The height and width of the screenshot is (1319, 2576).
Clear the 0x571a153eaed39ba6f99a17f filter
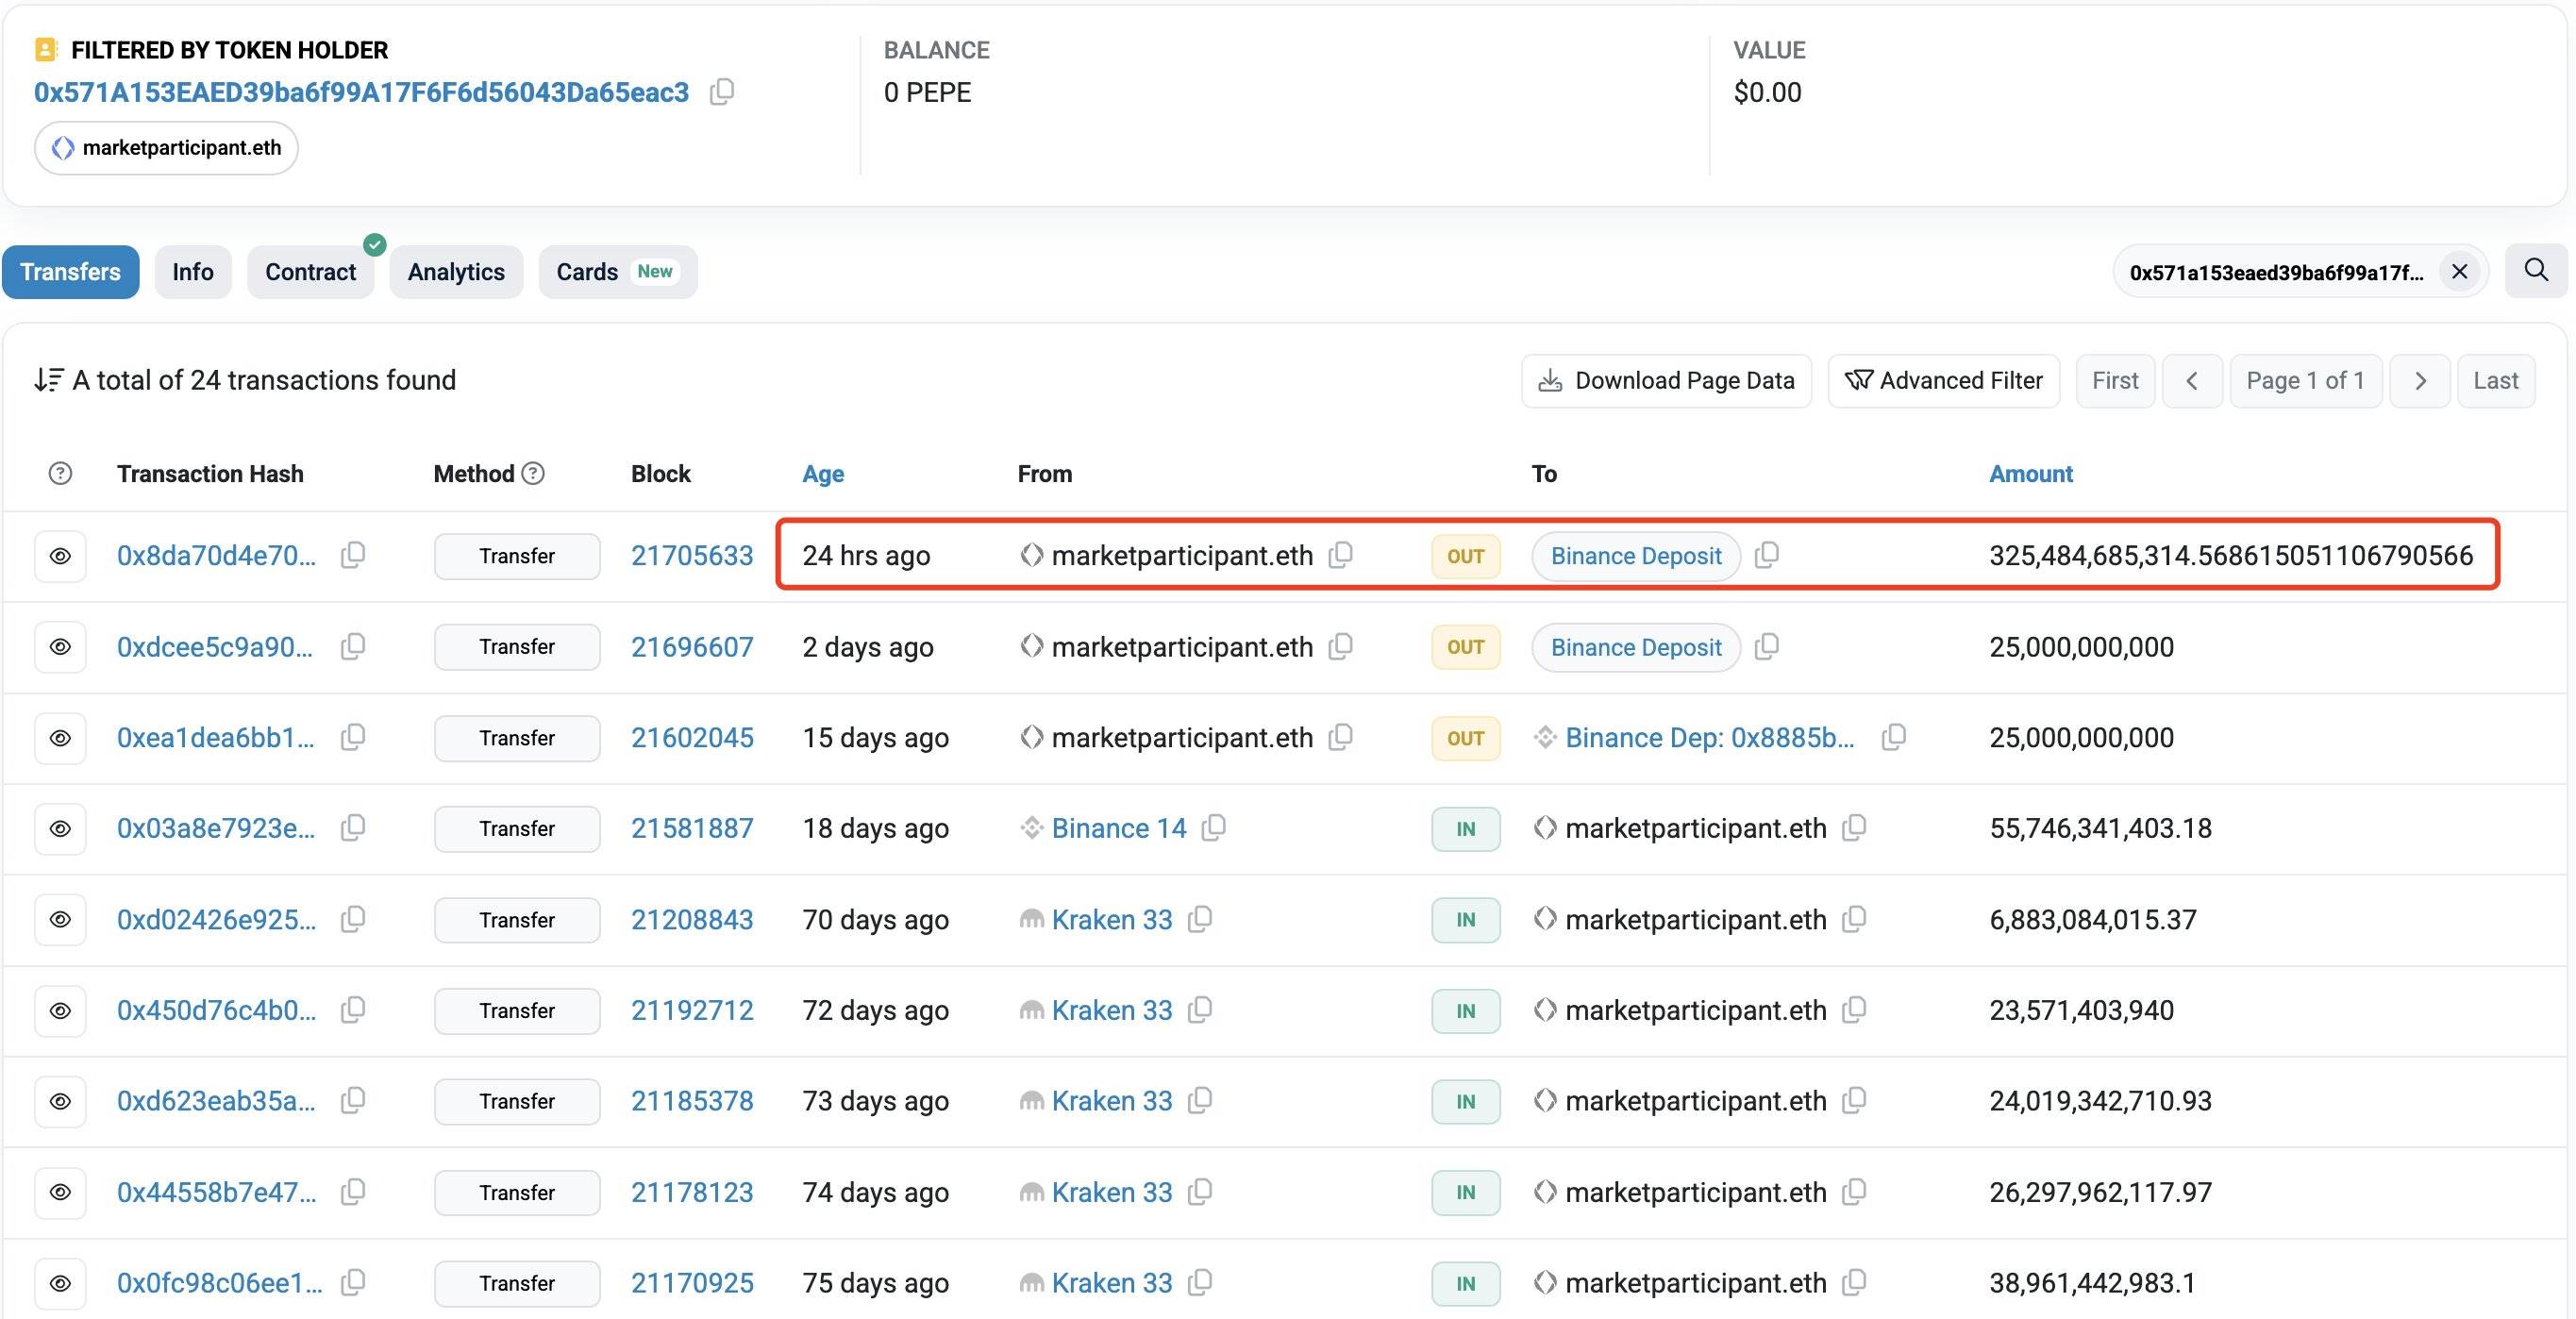[x=2459, y=271]
